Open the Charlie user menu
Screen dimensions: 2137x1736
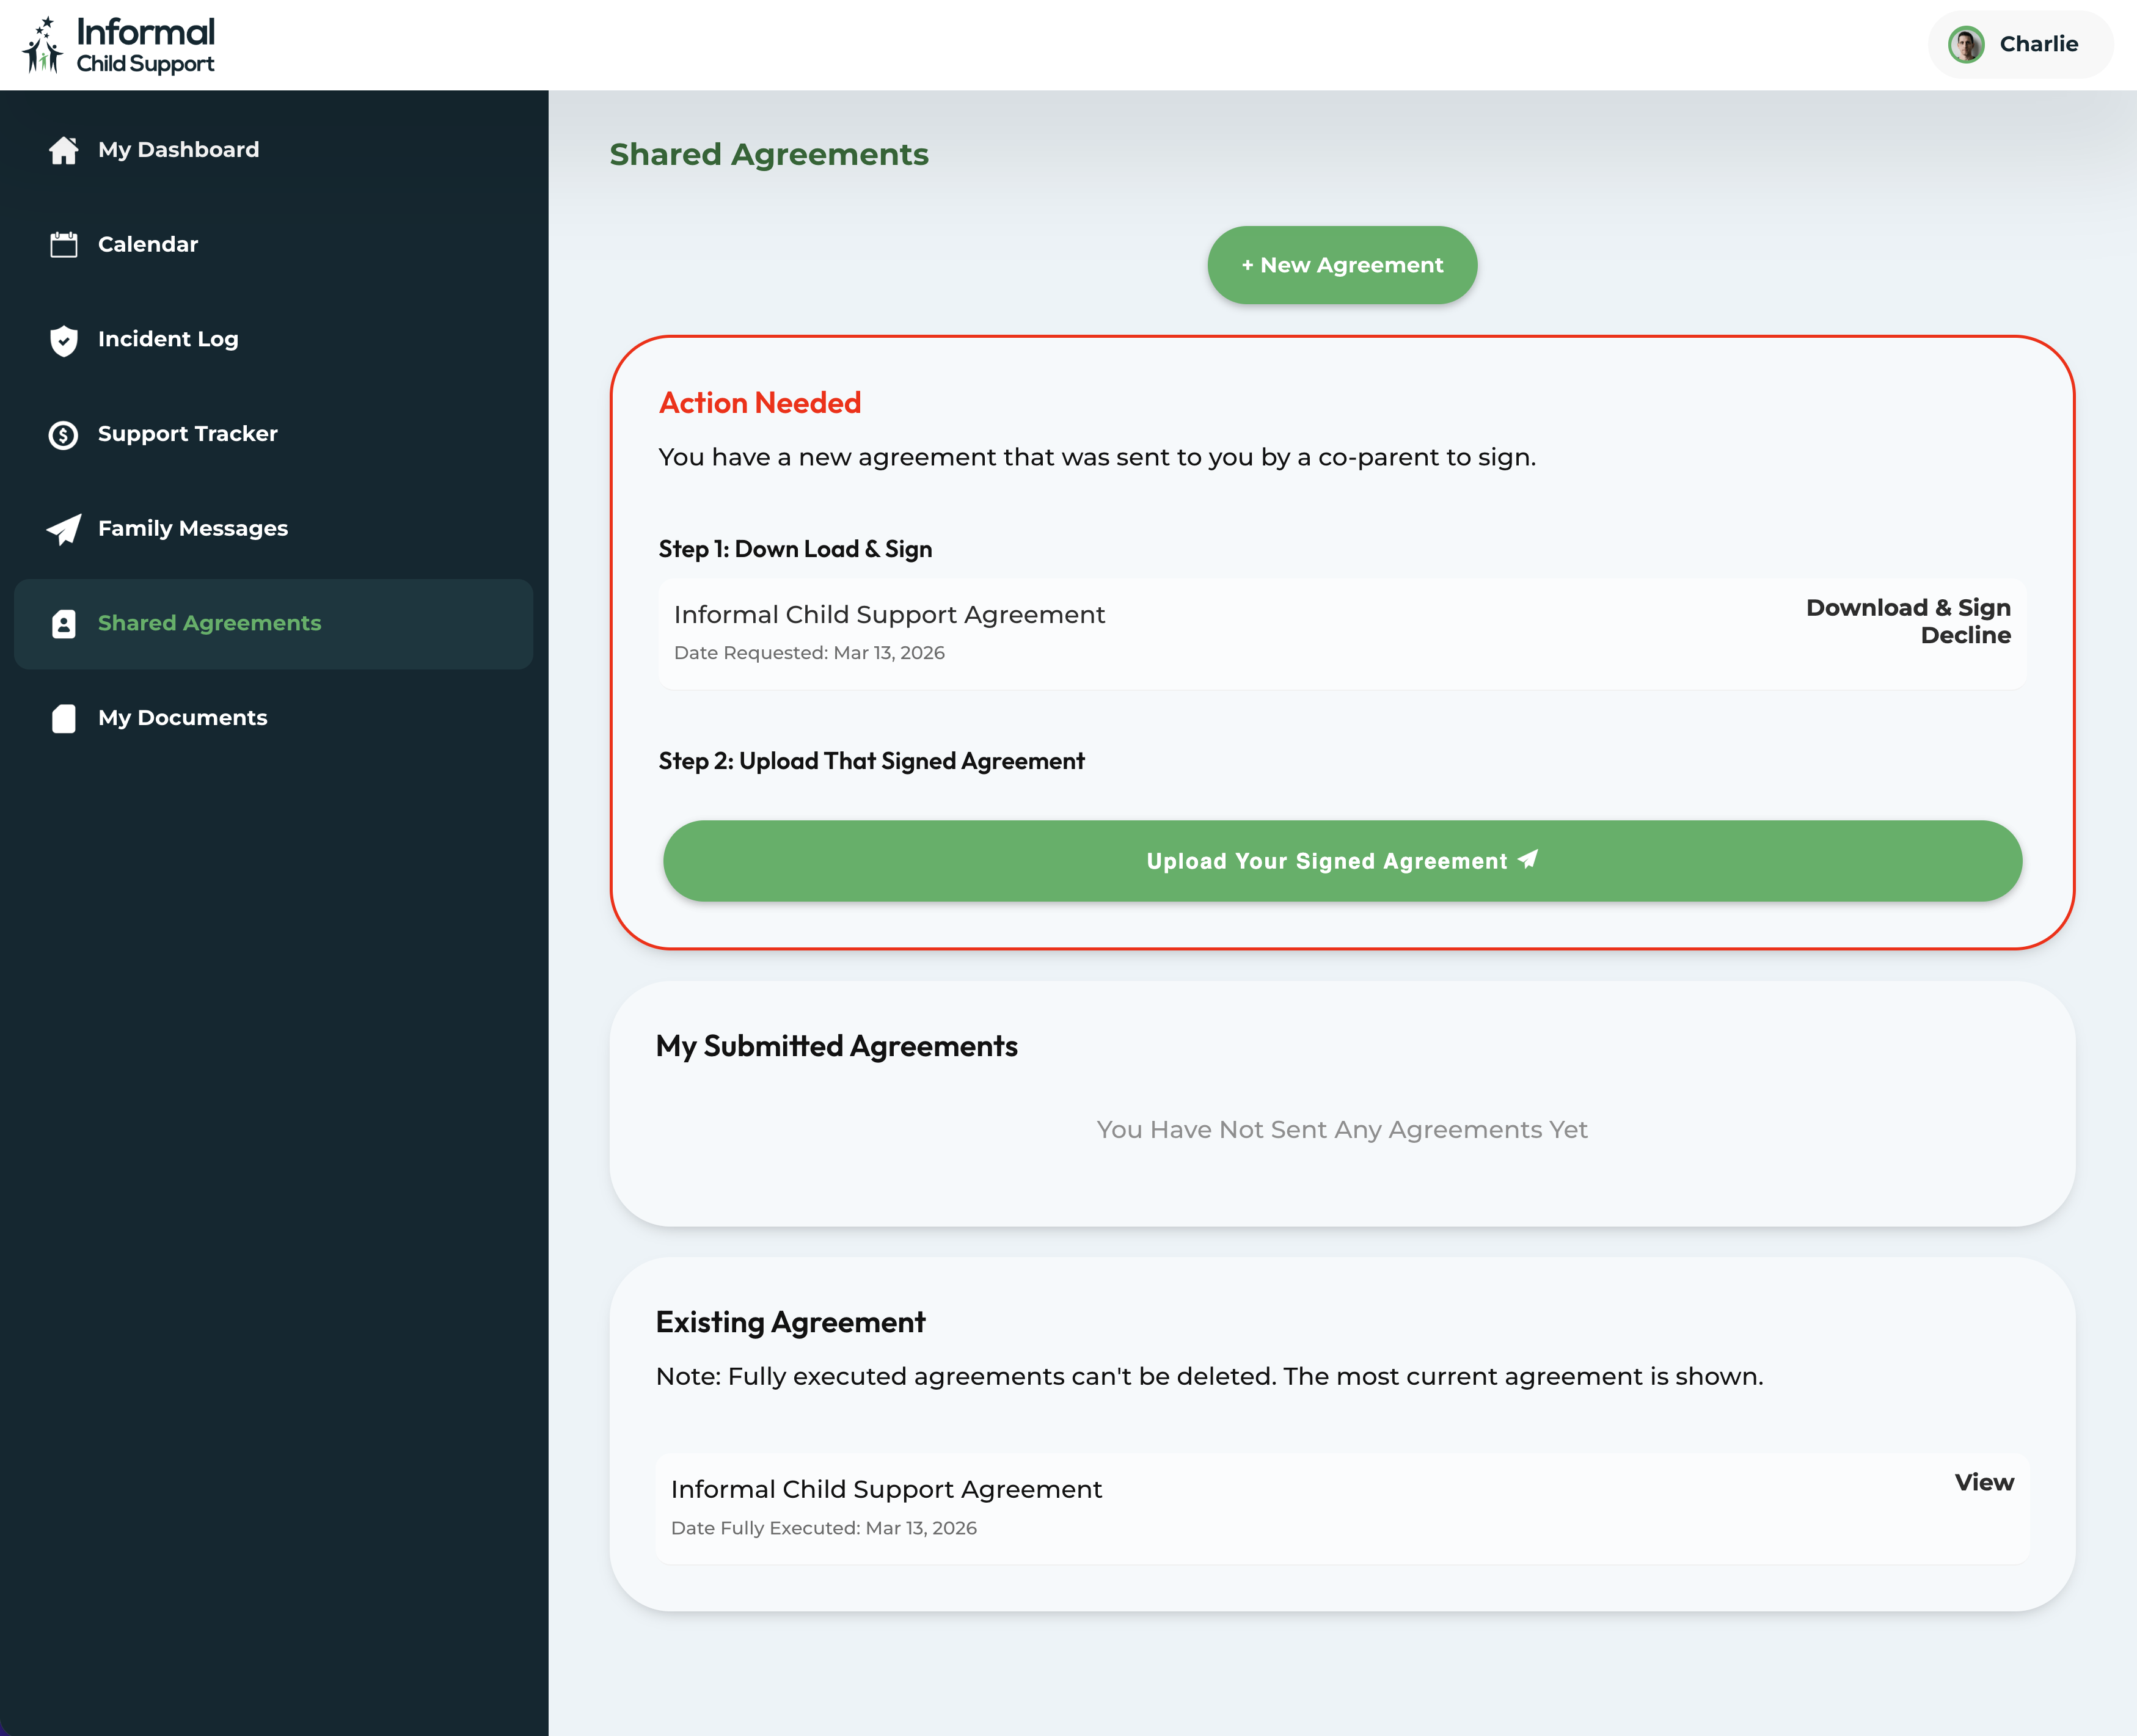2020,44
